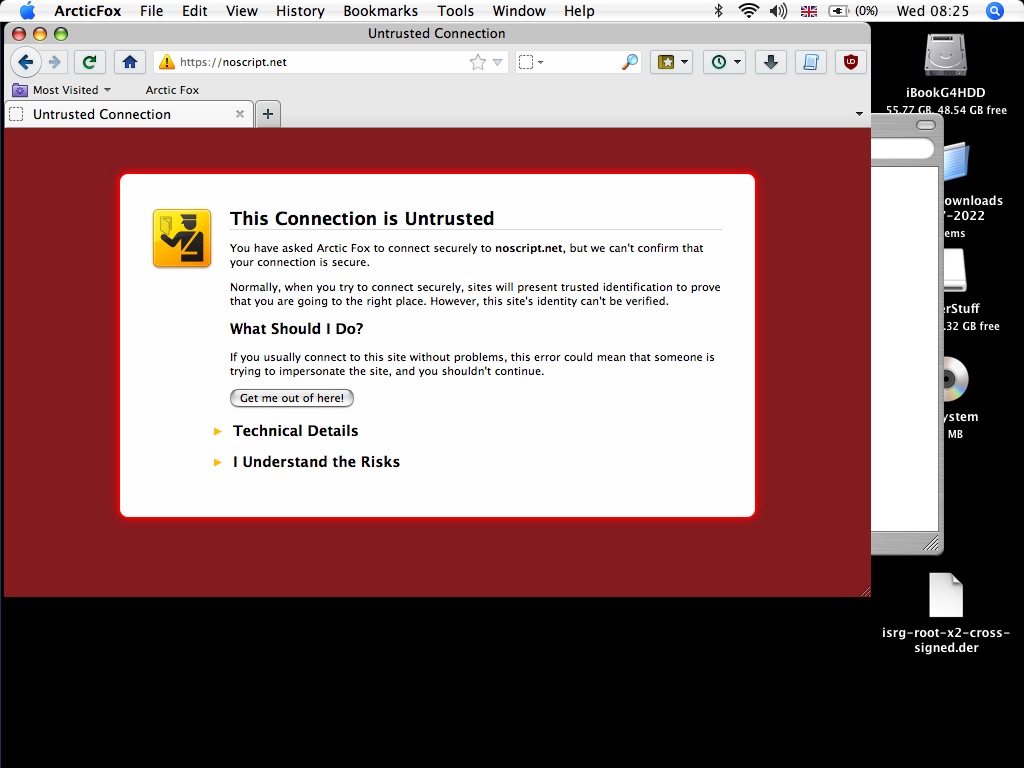Reload the page with the refresh icon
Viewport: 1024px width, 768px height.
click(89, 62)
